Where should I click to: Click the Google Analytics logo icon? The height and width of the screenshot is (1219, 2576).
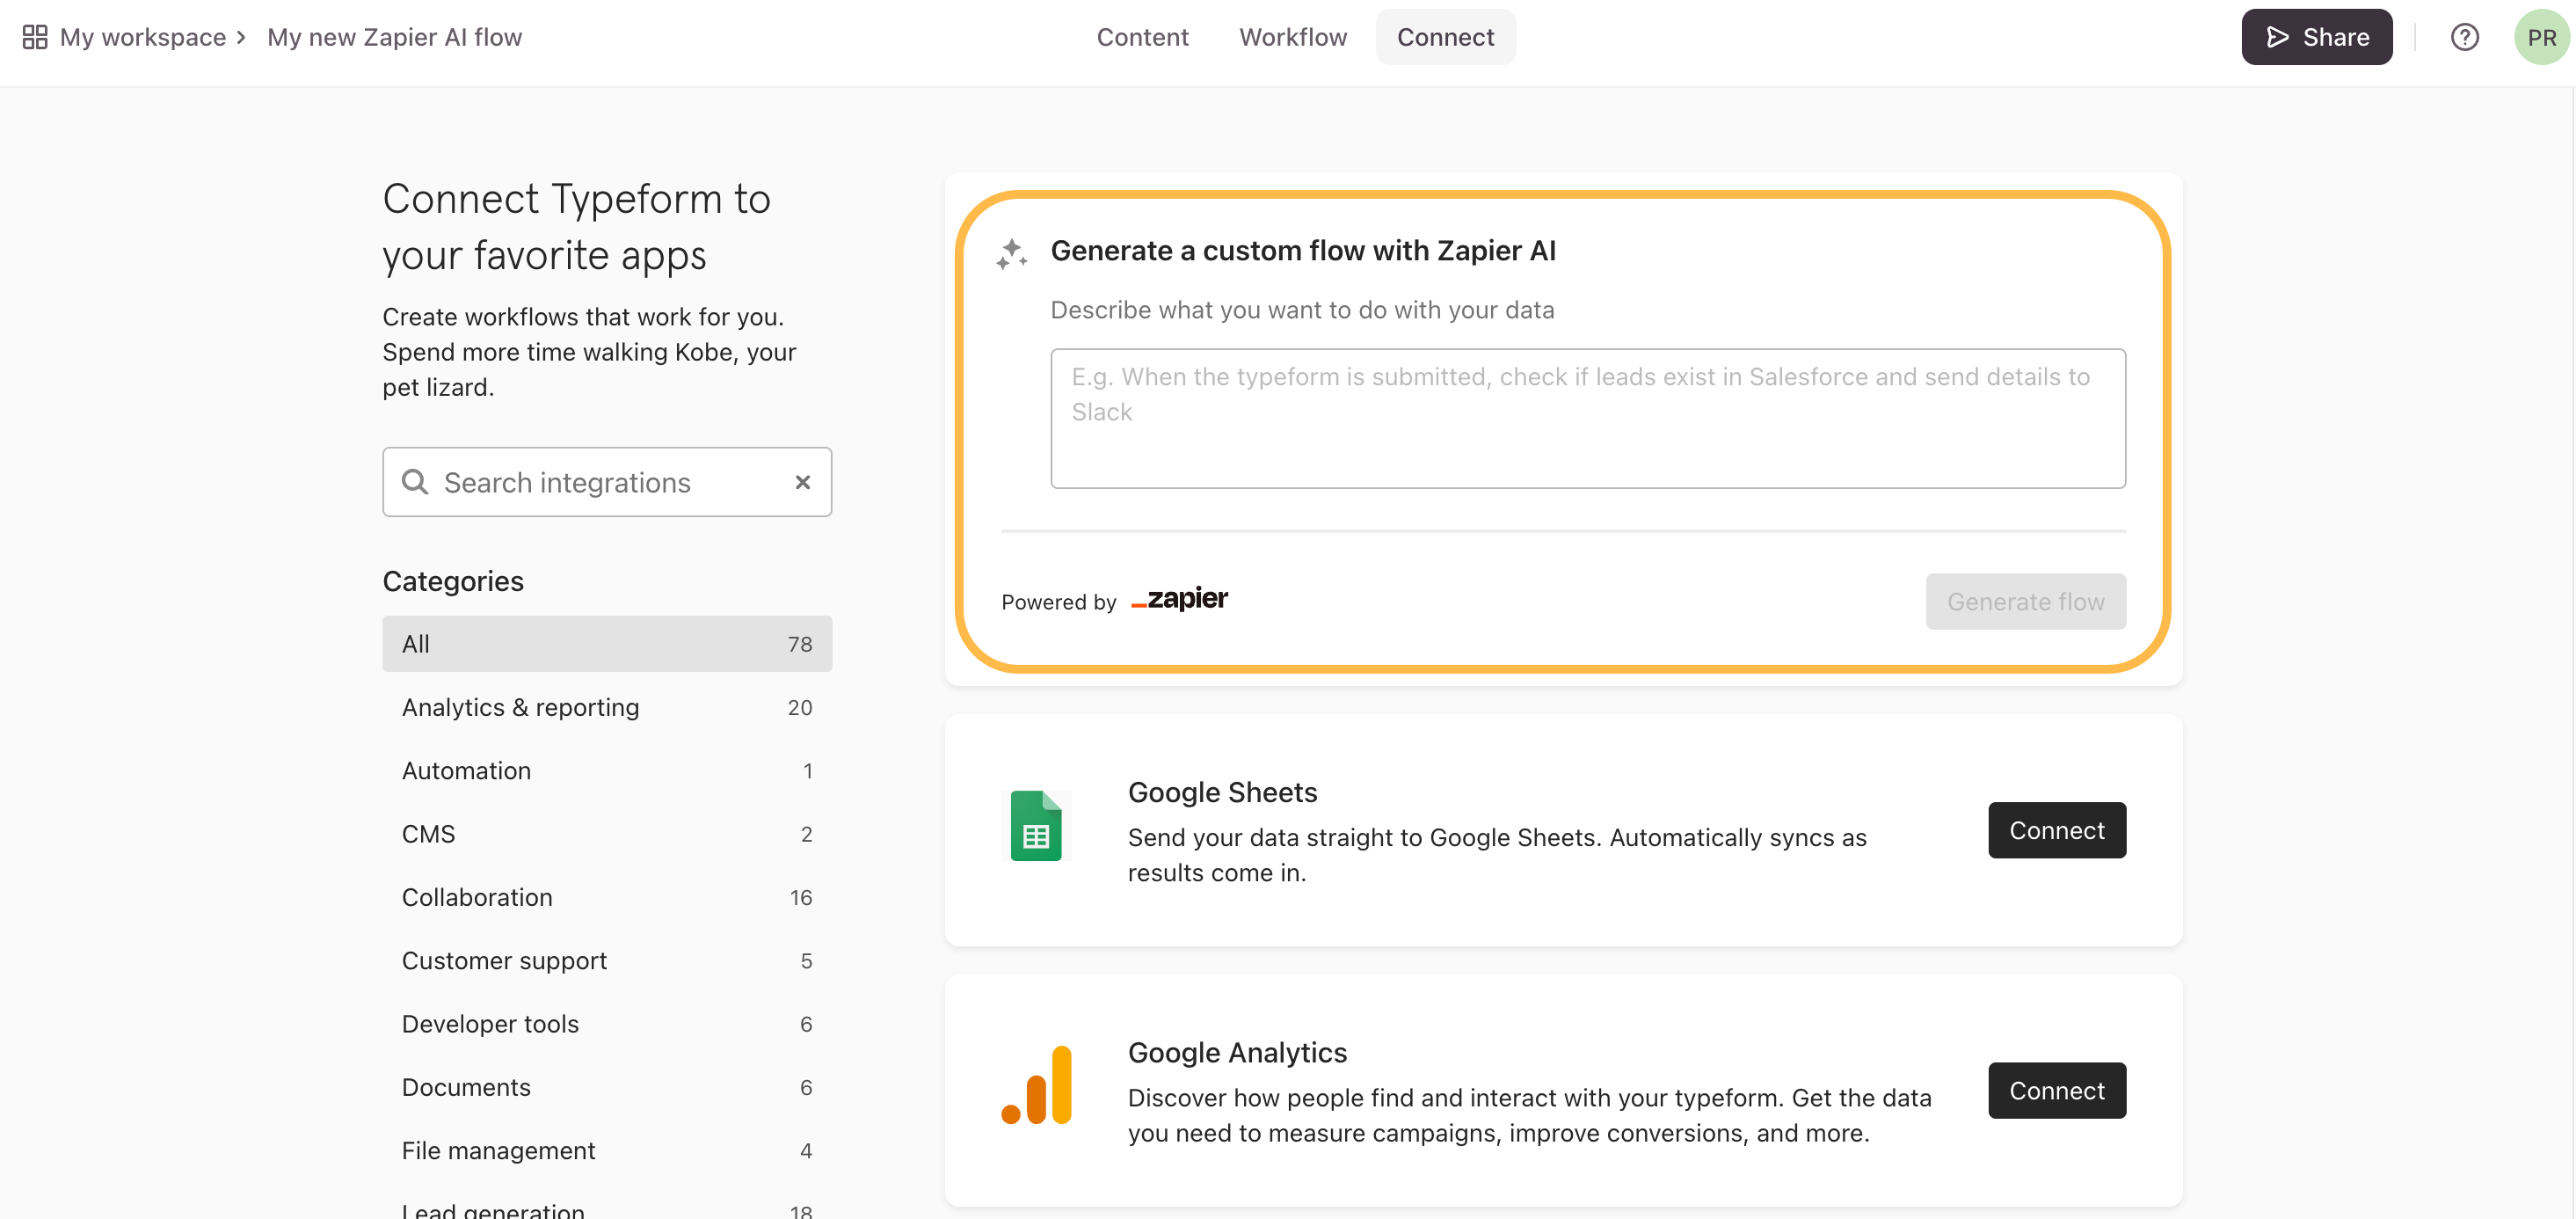tap(1035, 1086)
